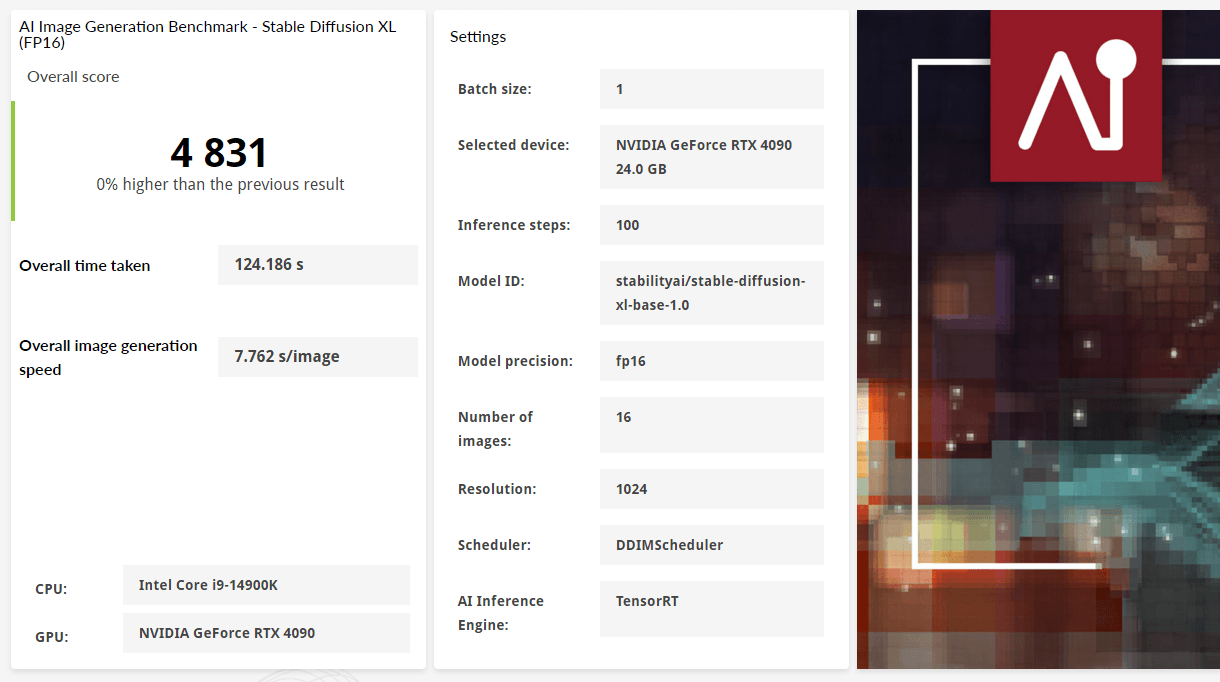
Task: Select the Overall time taken value 124.186 s
Action: [318, 265]
